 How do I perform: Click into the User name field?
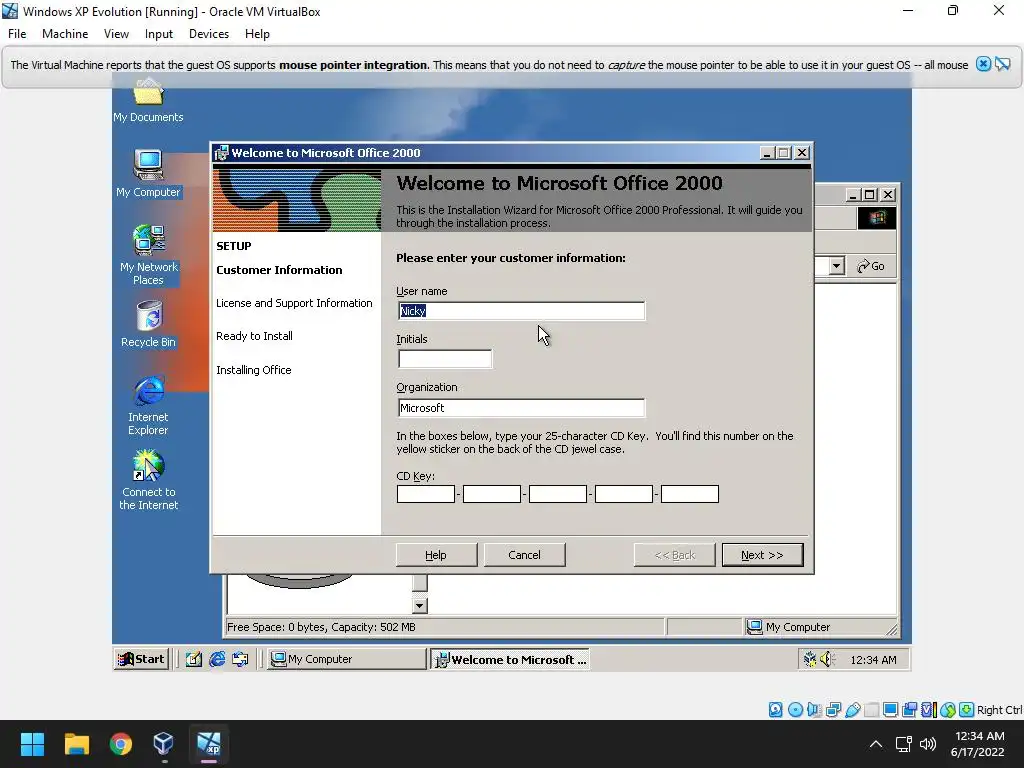(521, 311)
